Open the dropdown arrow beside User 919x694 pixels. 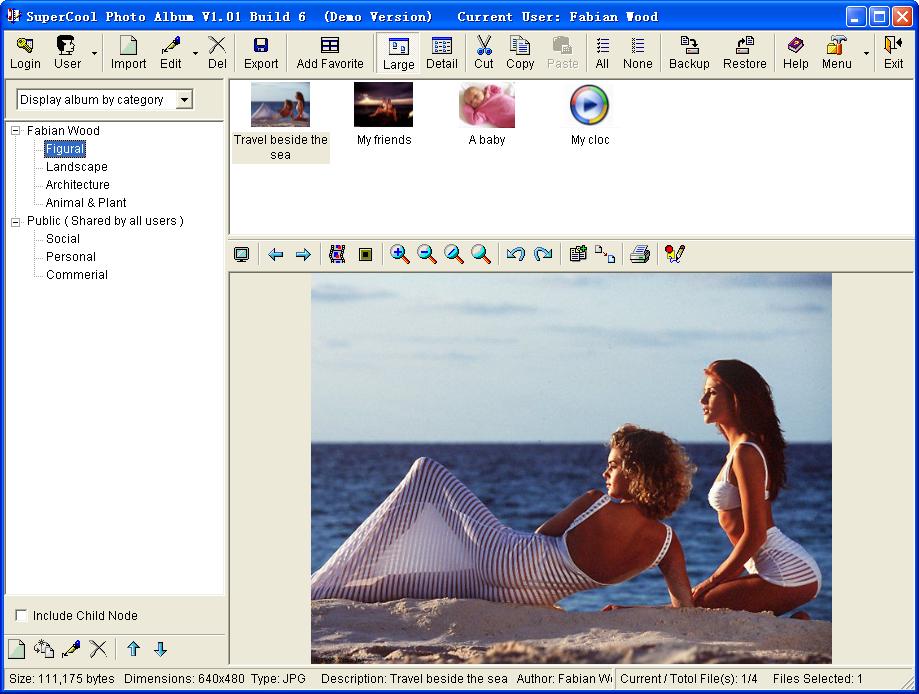(x=95, y=53)
